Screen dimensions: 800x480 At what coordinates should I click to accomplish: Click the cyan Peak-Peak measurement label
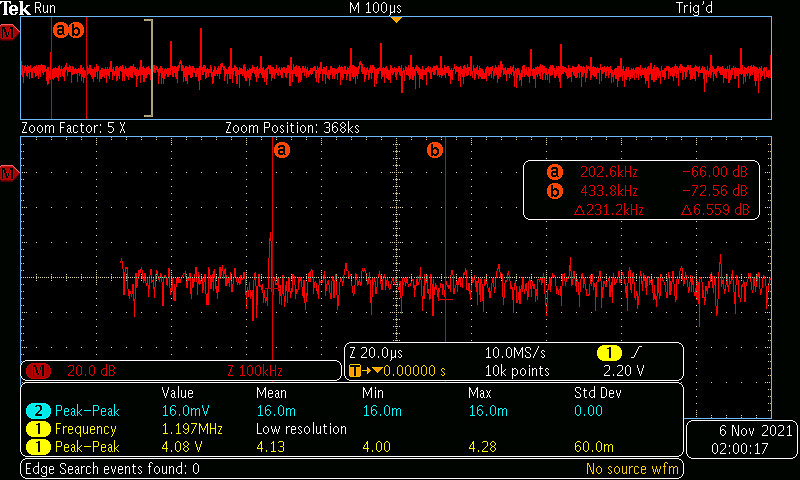pos(87,411)
